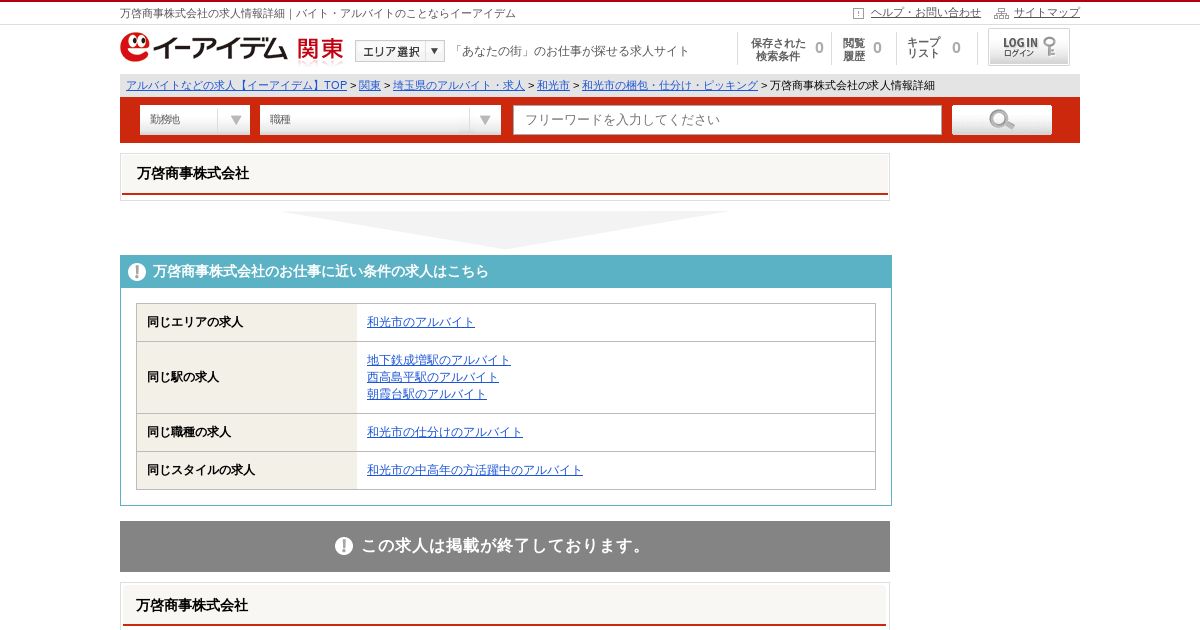
Task: Open 保存された検索条件
Action: pos(786,49)
